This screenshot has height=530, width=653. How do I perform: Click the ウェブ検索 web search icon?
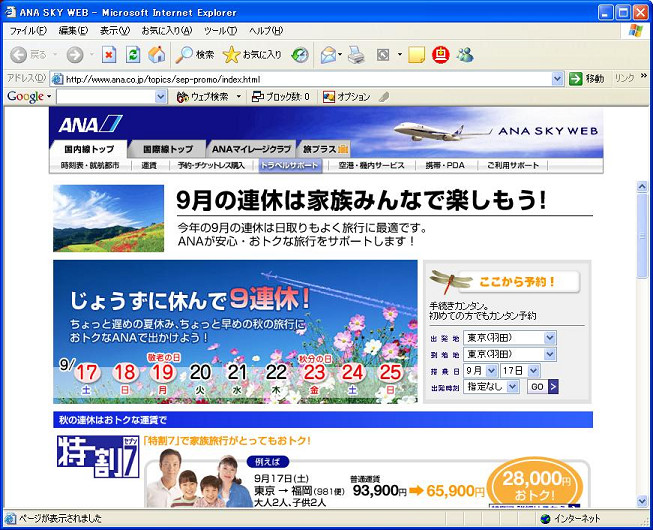(182, 97)
